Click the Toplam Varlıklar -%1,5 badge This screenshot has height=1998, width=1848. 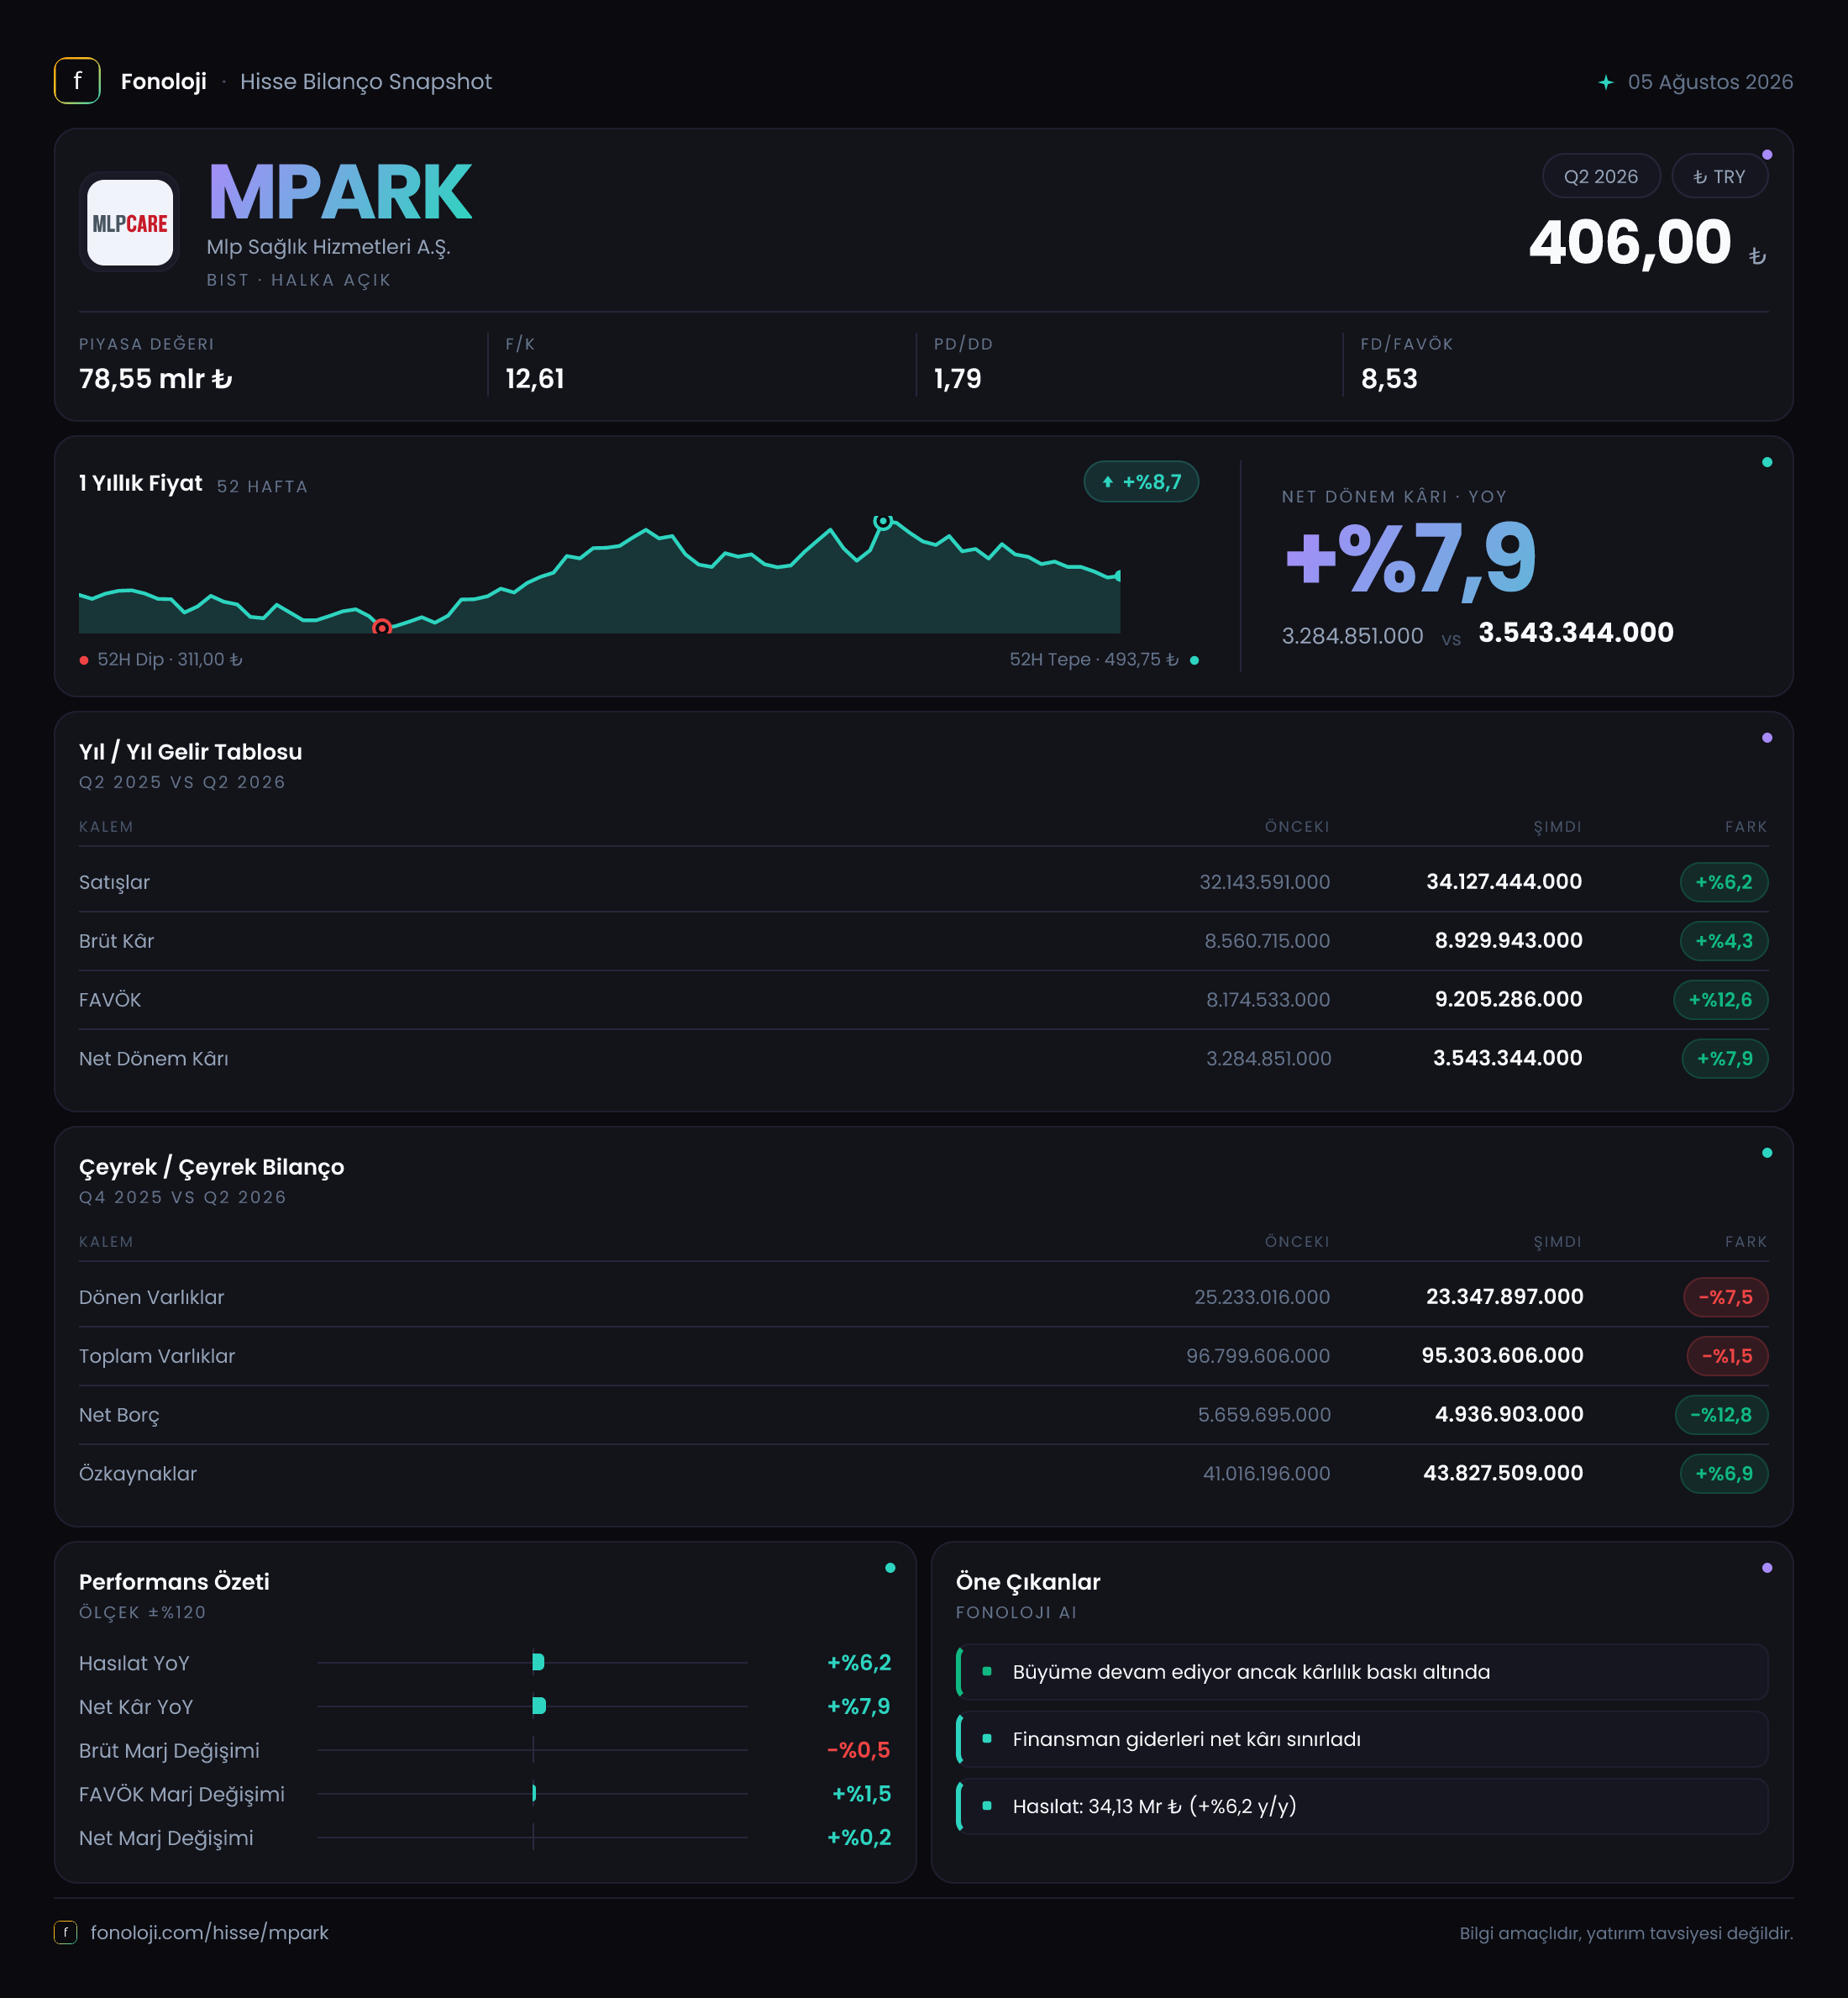(1727, 1356)
